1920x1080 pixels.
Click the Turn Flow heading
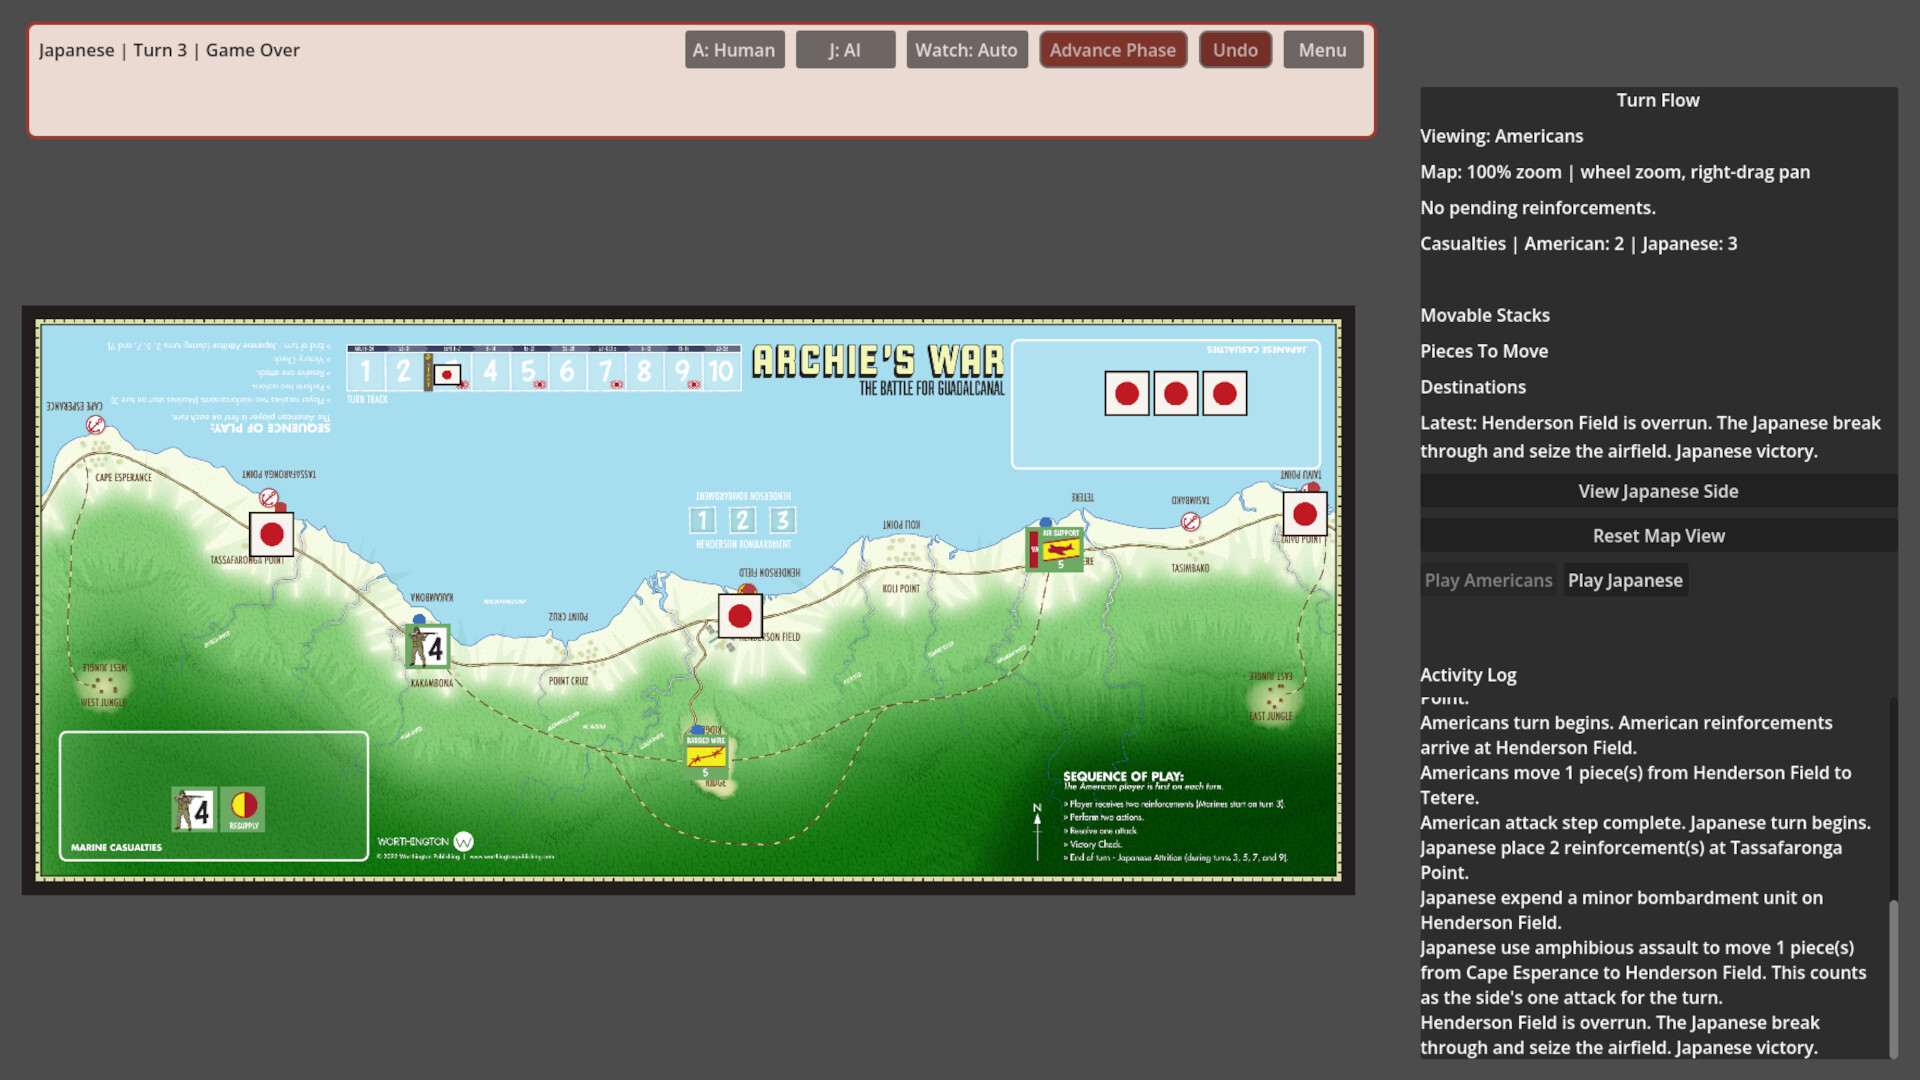tap(1658, 100)
